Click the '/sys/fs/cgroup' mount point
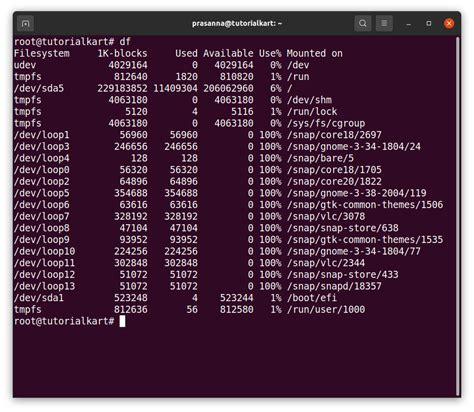This screenshot has height=412, width=474. 326,123
